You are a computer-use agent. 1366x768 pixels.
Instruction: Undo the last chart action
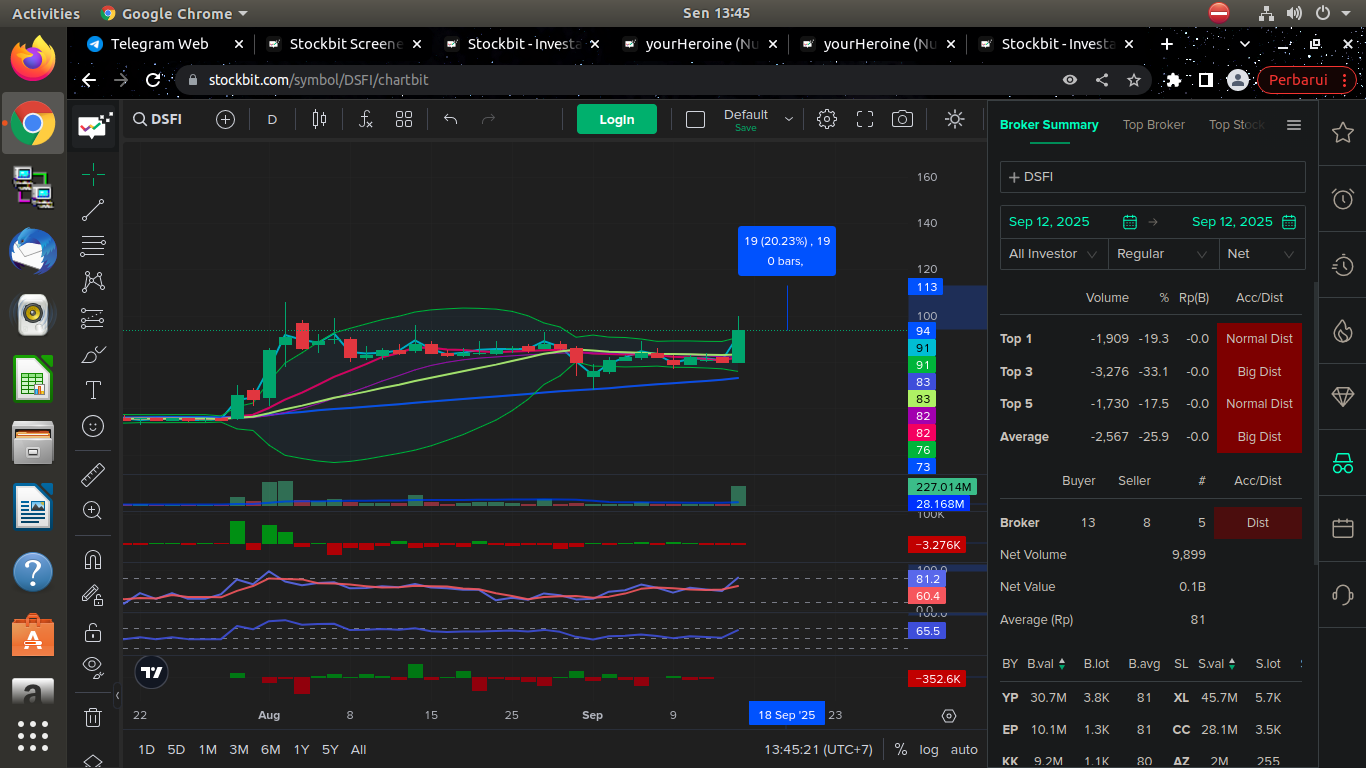click(450, 119)
